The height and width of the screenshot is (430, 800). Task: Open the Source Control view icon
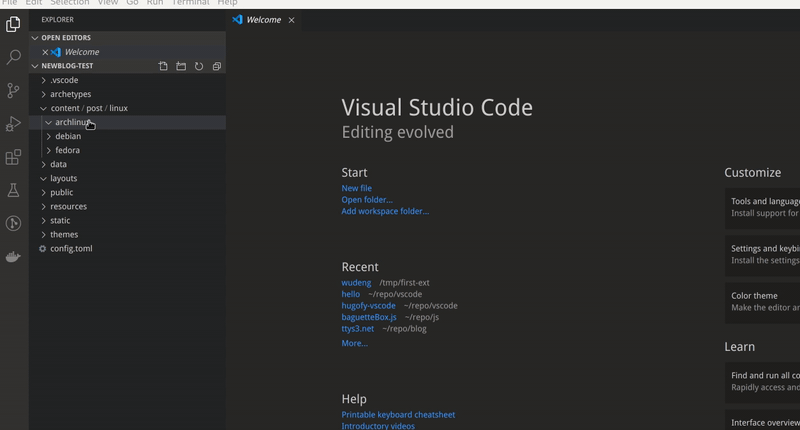13,91
